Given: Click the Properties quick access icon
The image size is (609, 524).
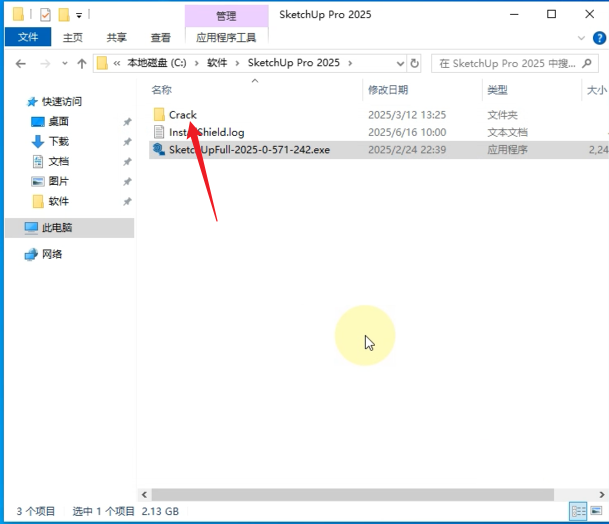Looking at the screenshot, I should click(x=45, y=15).
